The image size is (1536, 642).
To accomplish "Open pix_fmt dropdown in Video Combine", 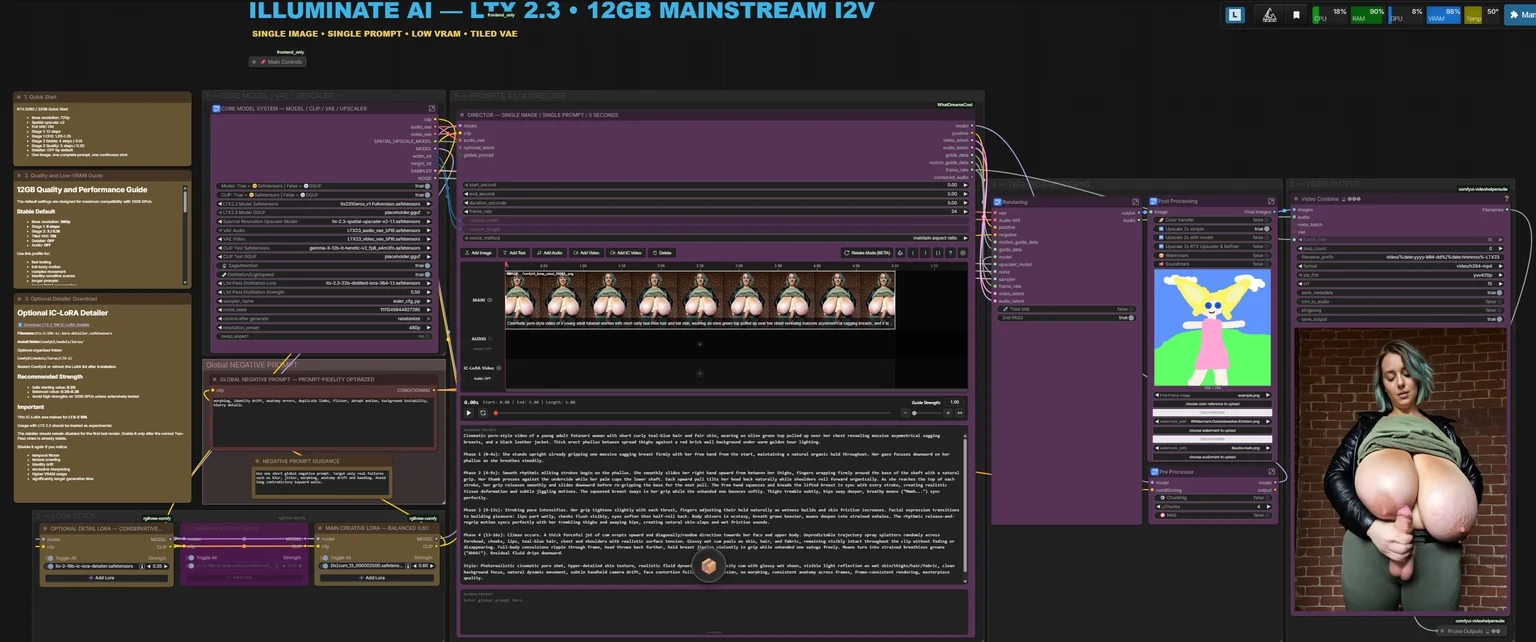I will point(1400,274).
